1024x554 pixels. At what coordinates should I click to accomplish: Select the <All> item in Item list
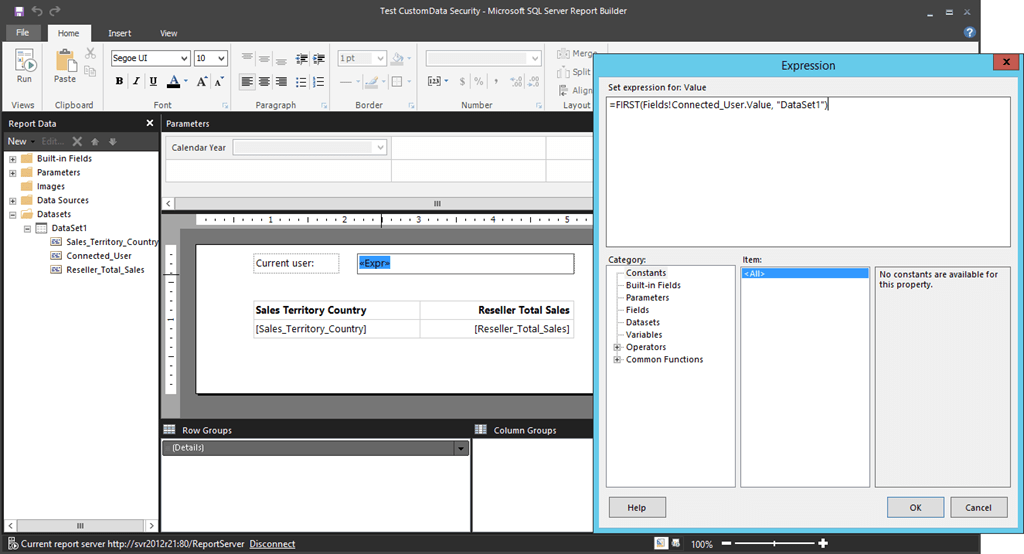pos(805,274)
